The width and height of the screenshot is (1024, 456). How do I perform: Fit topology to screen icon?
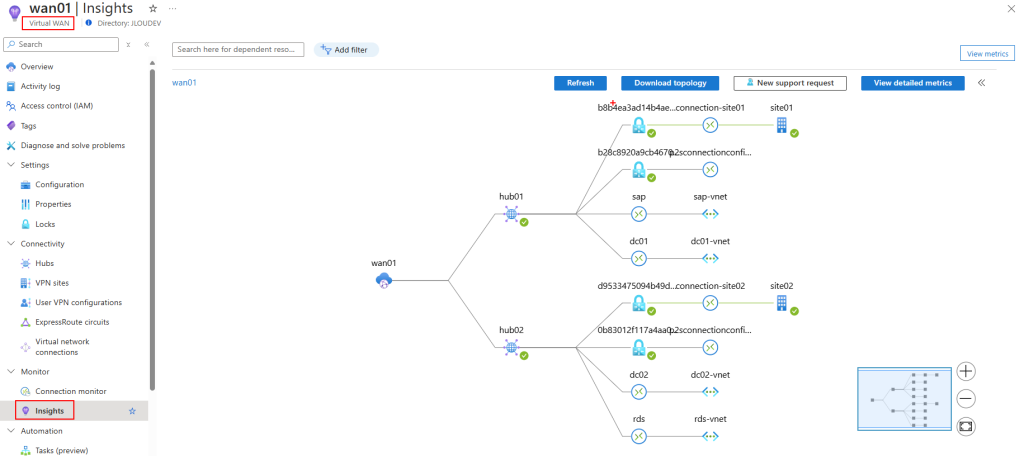click(966, 426)
